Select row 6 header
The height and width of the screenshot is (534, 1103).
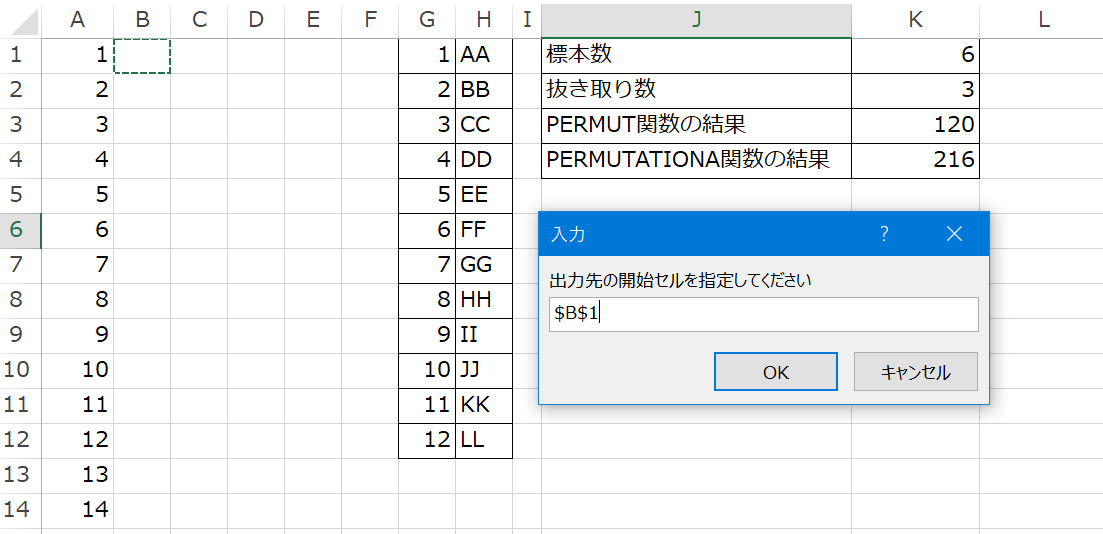click(20, 230)
